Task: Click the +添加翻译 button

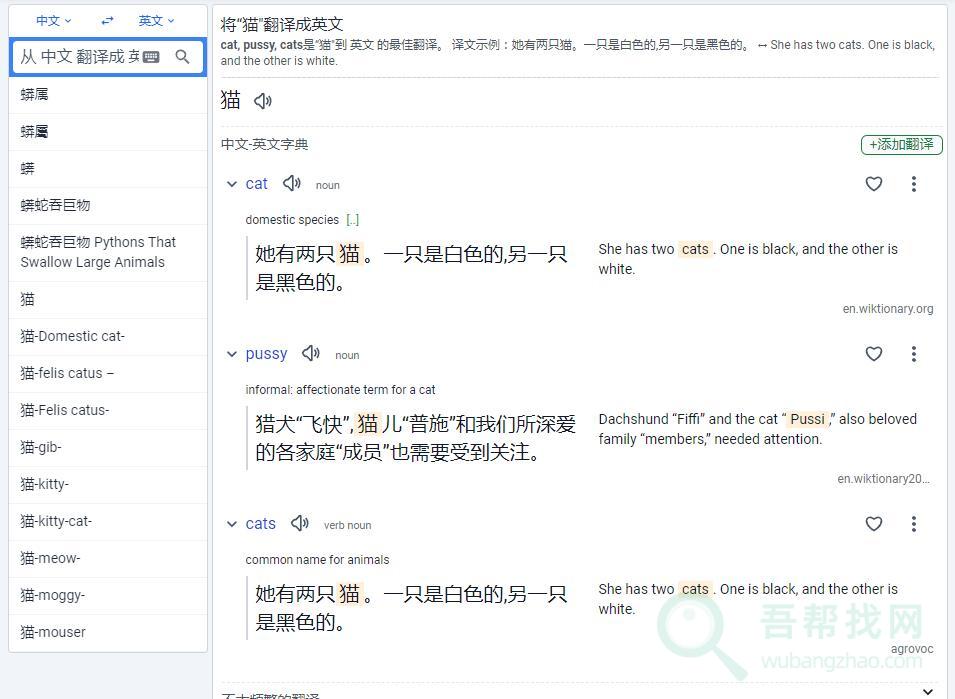Action: point(899,144)
